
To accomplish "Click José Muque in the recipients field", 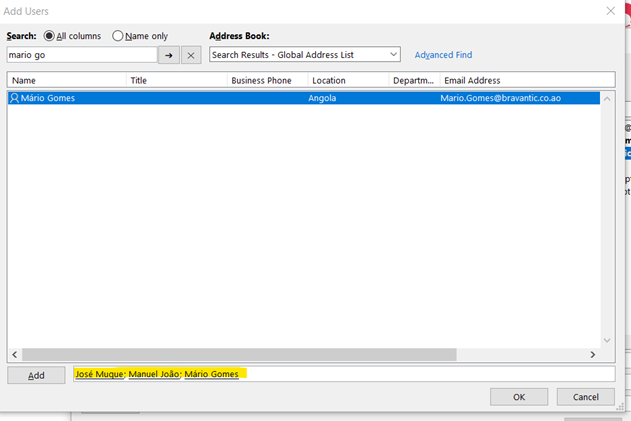I will 99,374.
